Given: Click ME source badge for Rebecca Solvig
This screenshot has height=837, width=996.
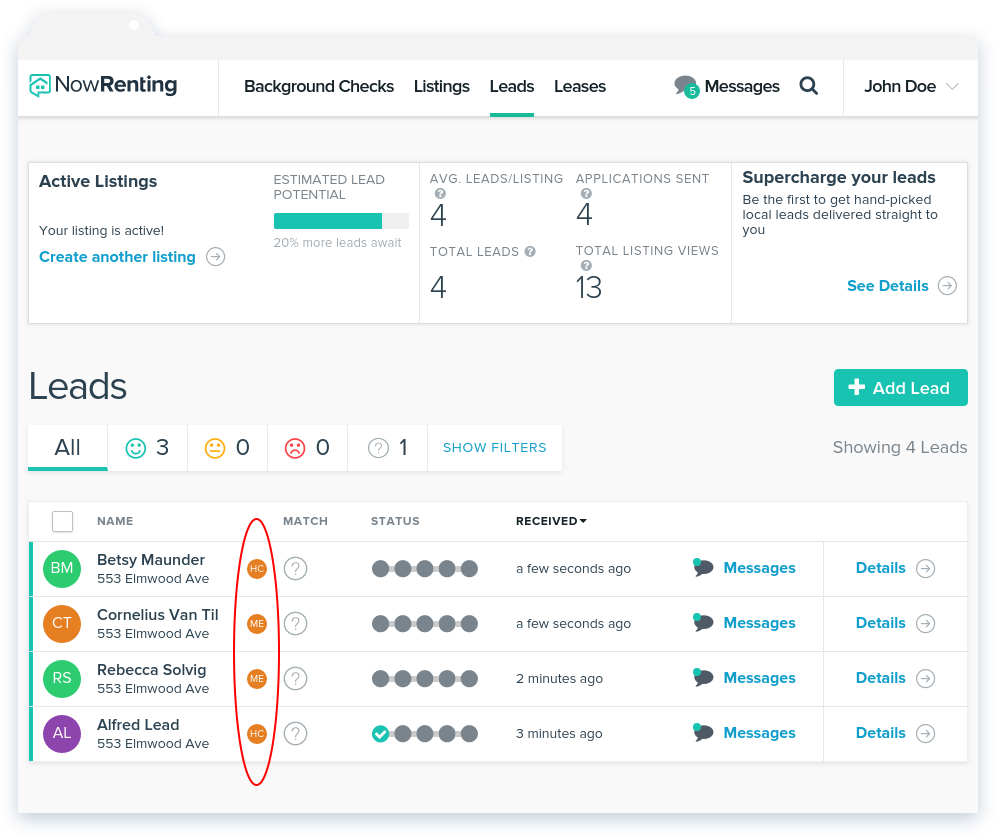Looking at the screenshot, I should [x=257, y=678].
